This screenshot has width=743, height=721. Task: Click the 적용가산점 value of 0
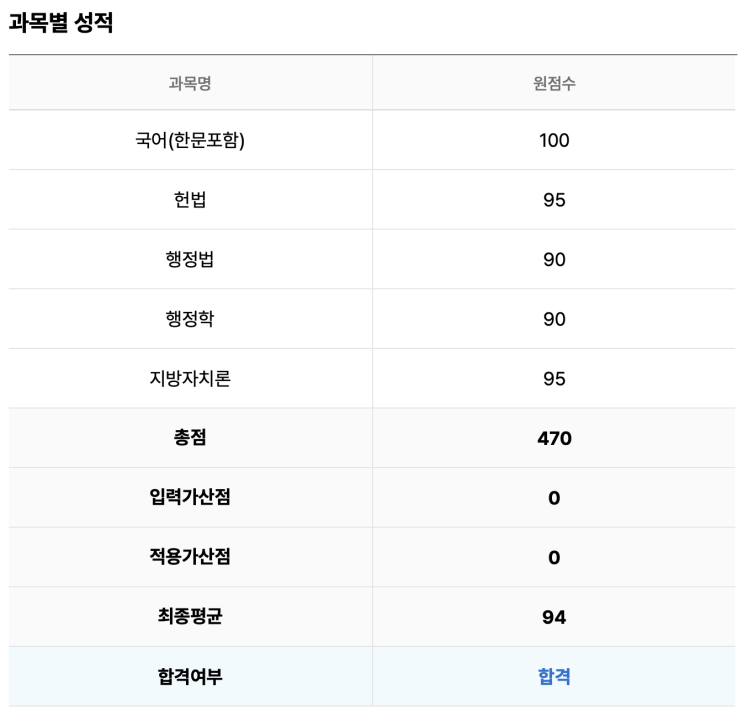554,558
